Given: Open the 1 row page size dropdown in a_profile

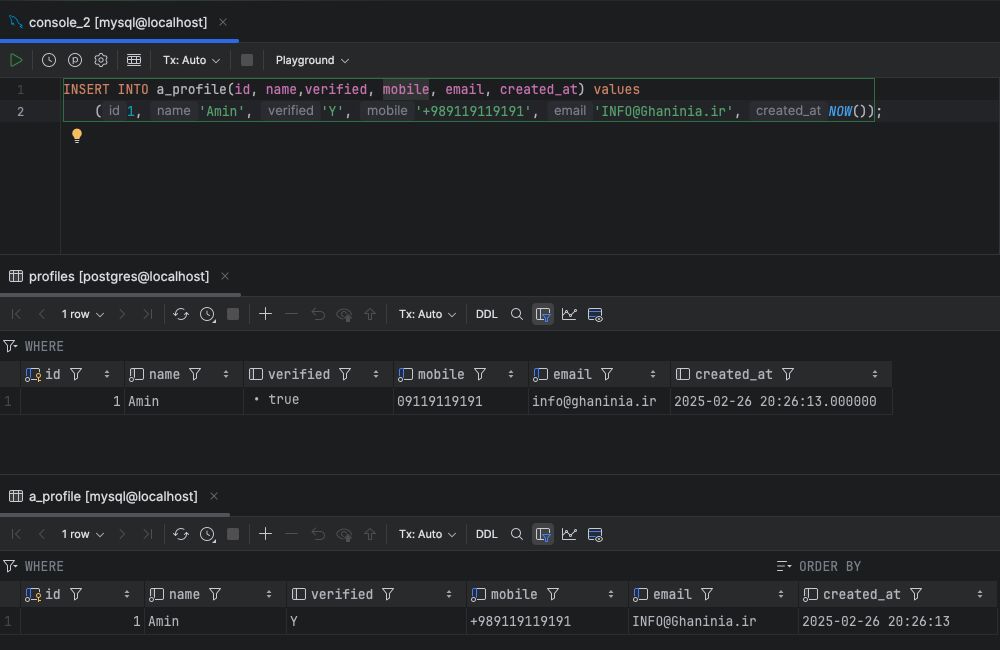Looking at the screenshot, I should click(82, 535).
